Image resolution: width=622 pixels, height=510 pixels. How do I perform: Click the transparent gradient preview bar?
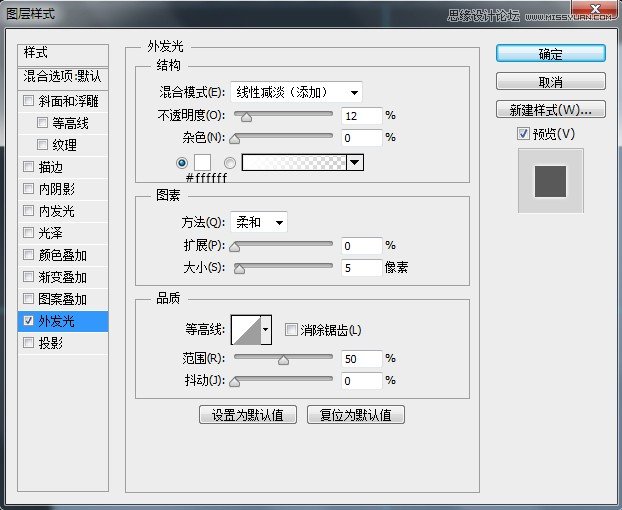(294, 163)
